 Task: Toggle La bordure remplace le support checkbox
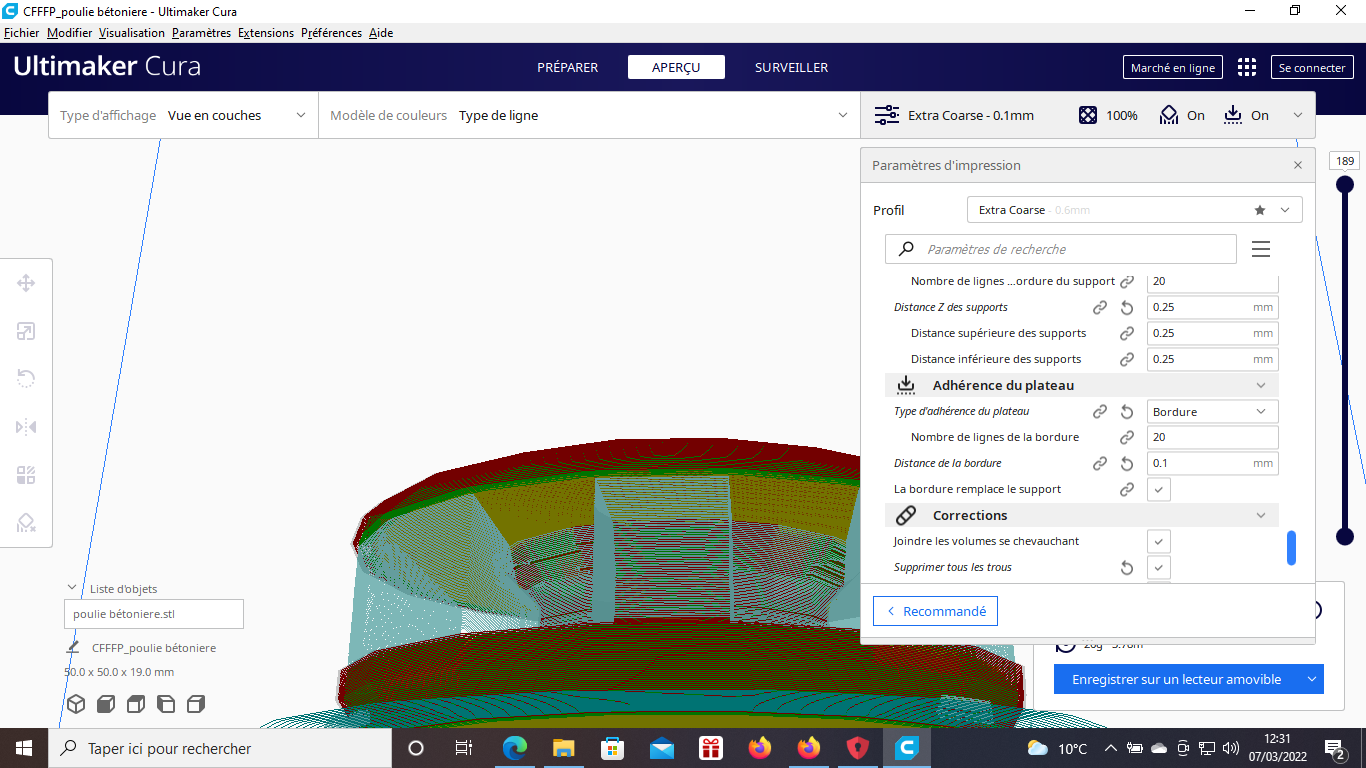(1158, 489)
